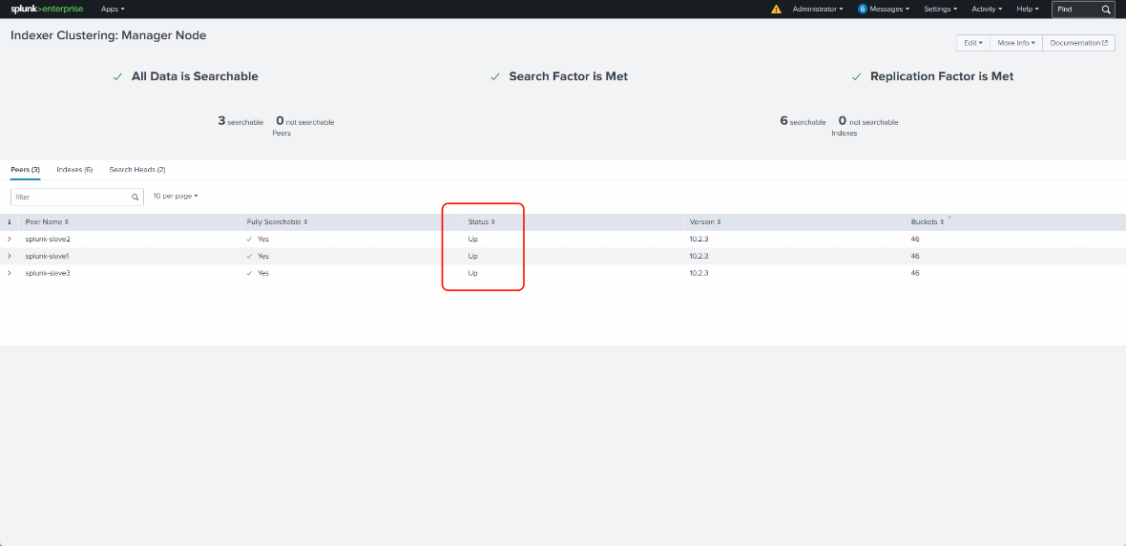
Task: Click the version 10.2.3 of splunk-slave2
Action: click(x=699, y=239)
